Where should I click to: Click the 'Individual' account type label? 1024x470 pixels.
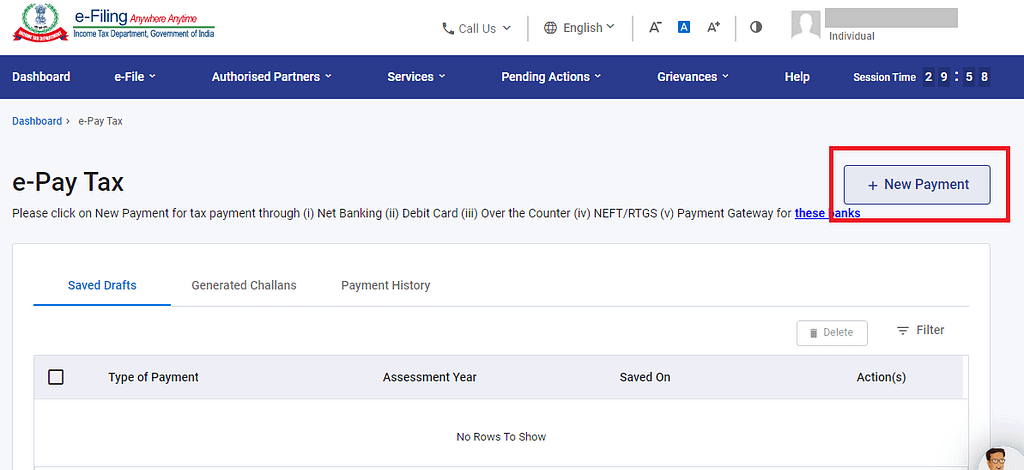tap(852, 37)
